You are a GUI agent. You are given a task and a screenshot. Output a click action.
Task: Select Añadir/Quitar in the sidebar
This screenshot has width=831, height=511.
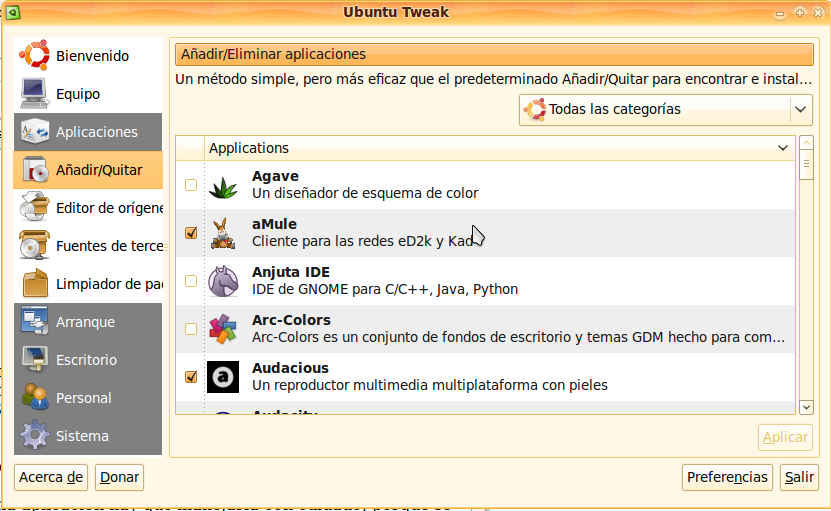click(x=88, y=170)
